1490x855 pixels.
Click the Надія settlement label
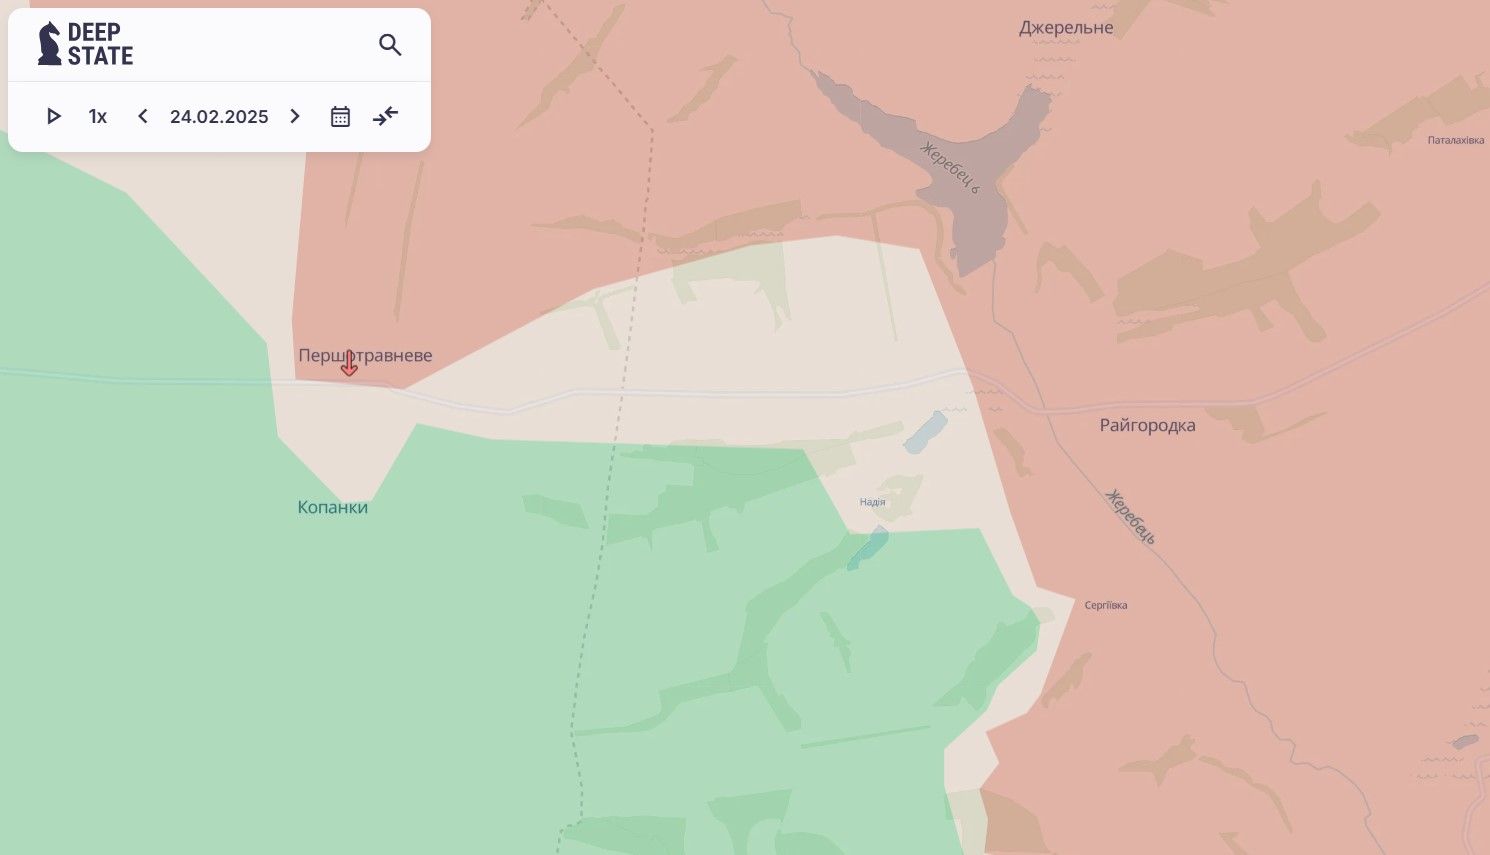point(872,502)
